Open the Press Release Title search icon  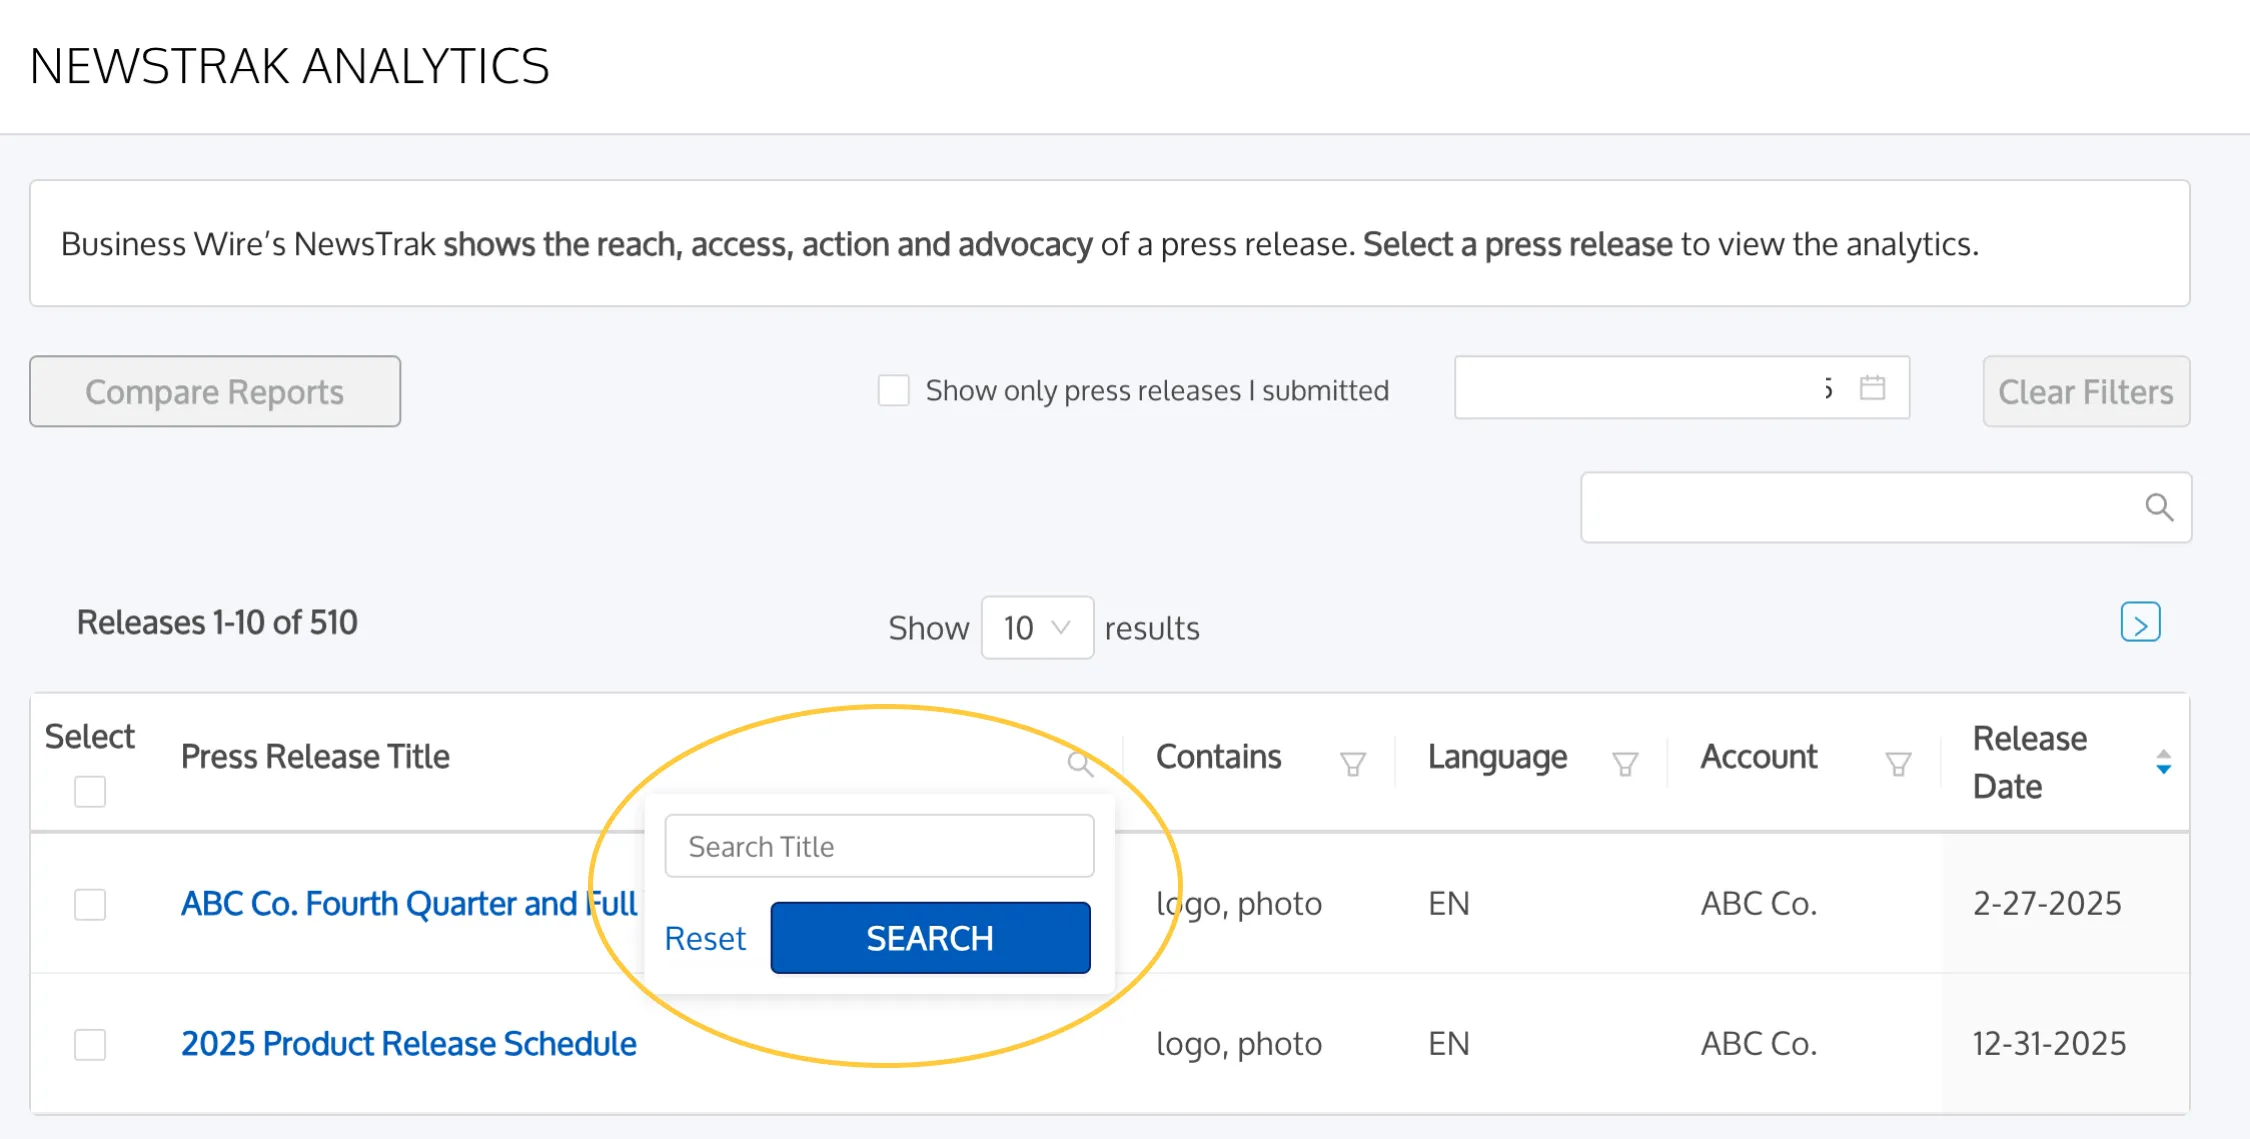[1080, 763]
